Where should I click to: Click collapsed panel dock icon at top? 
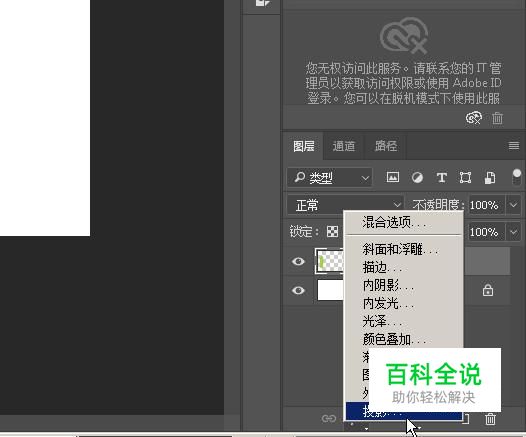click(x=262, y=3)
